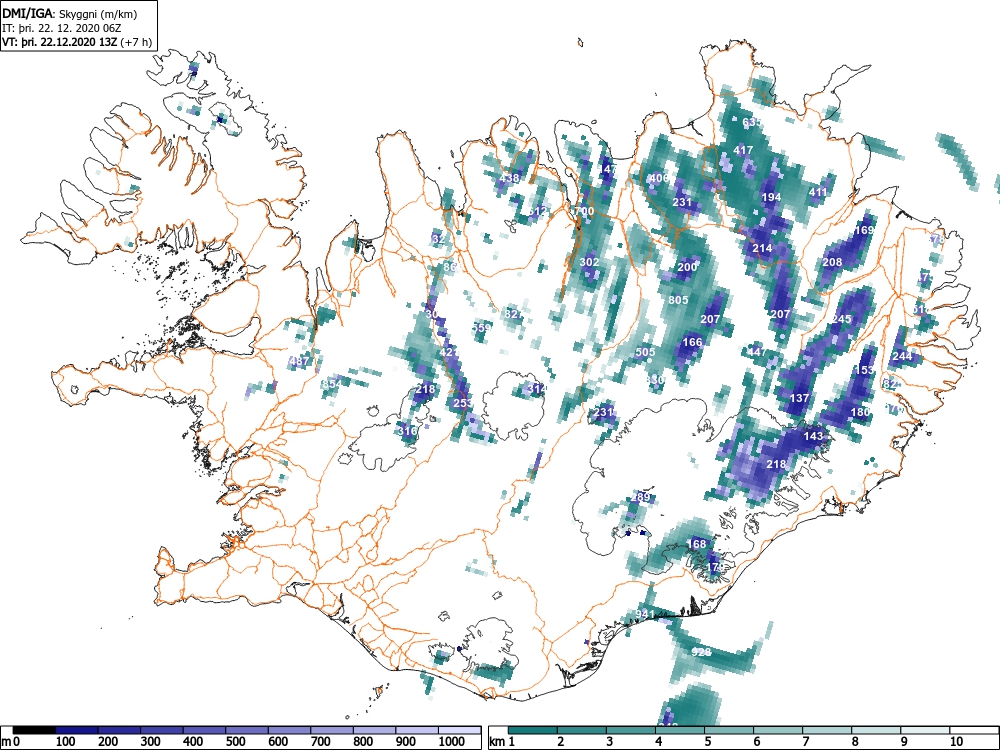Click the map value label 253

coord(463,403)
